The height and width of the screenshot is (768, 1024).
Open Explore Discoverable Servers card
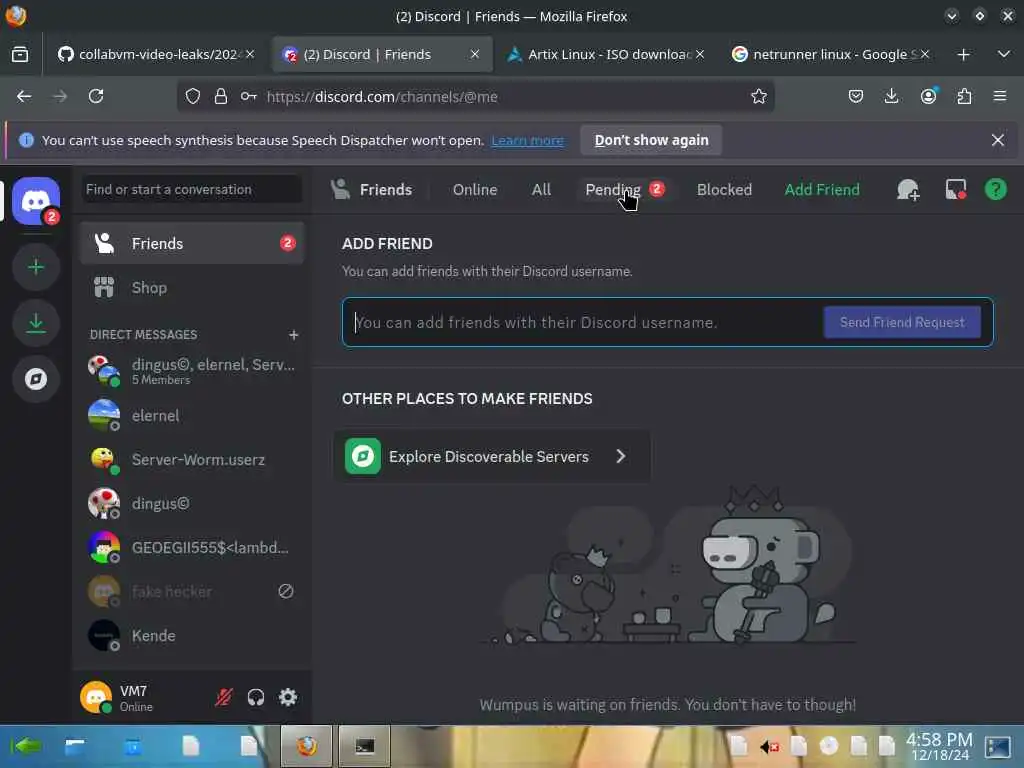[x=492, y=456]
